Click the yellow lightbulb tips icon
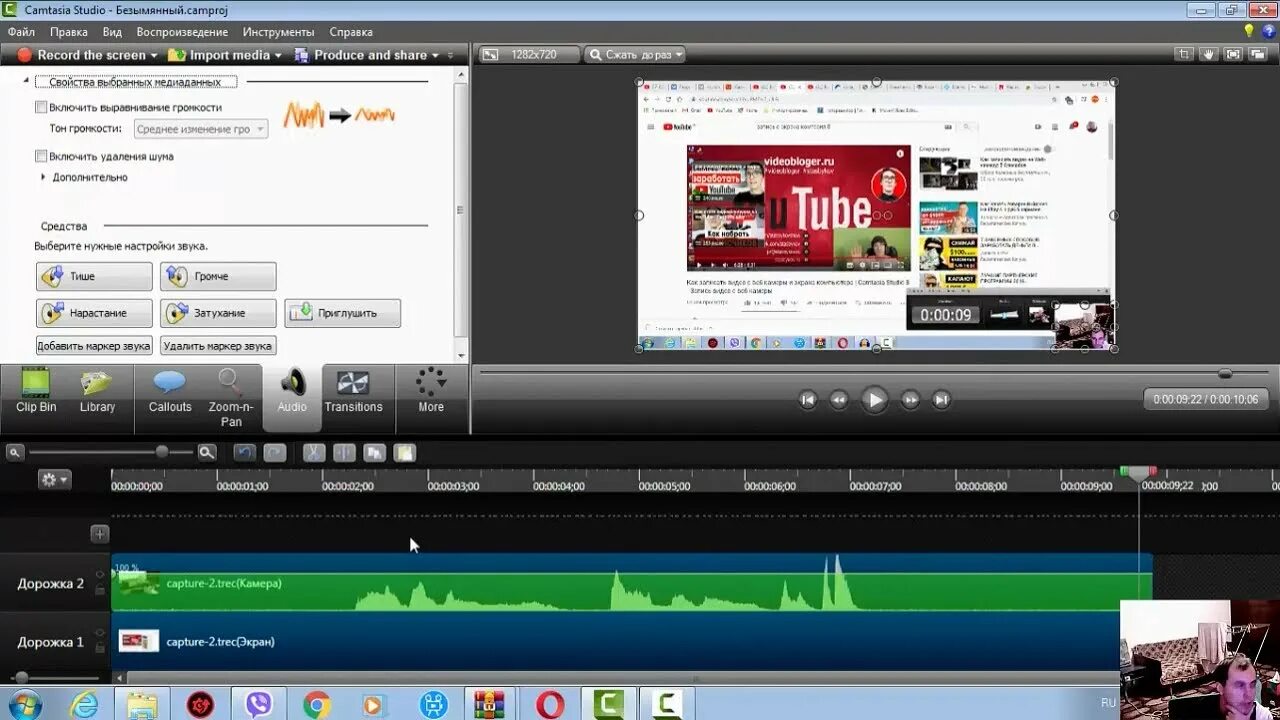This screenshot has height=720, width=1280. tap(1249, 31)
